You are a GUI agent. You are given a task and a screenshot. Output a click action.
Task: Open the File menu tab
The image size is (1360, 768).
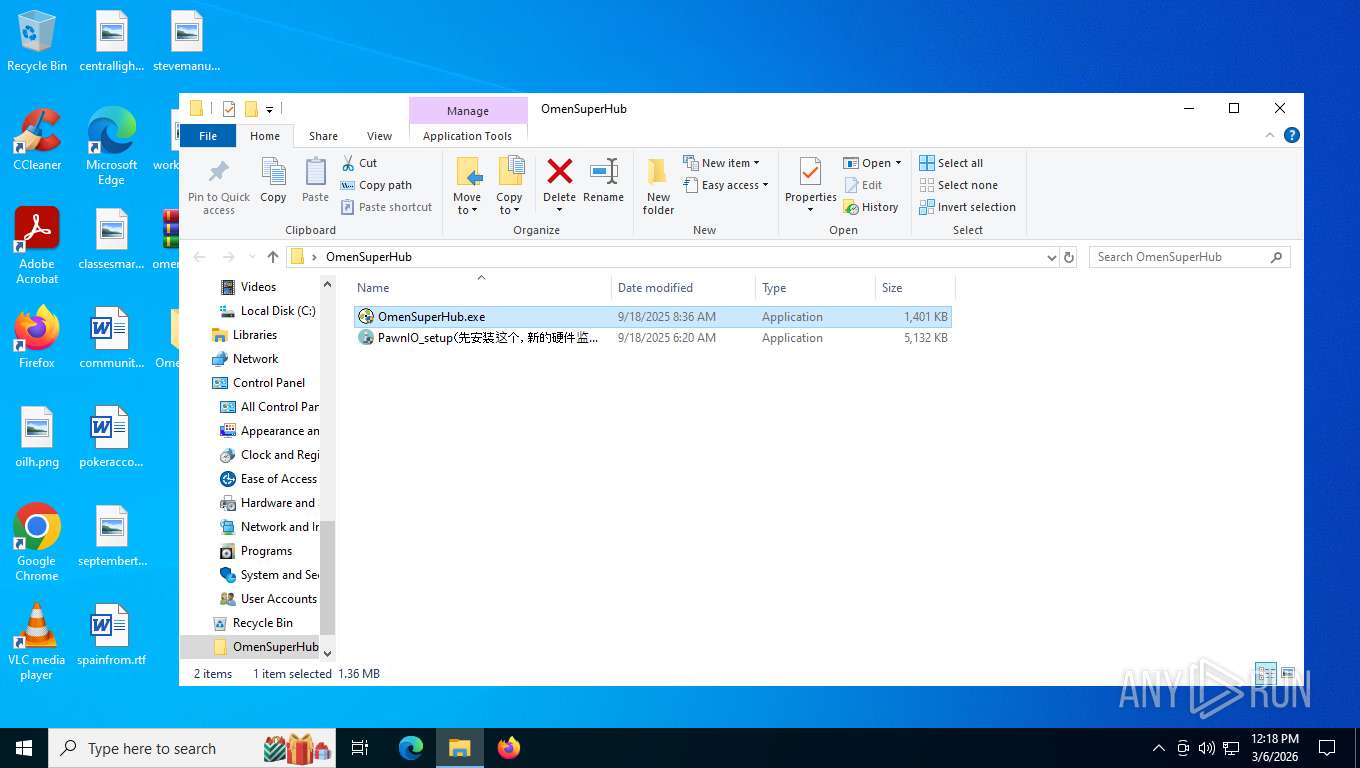coord(208,136)
